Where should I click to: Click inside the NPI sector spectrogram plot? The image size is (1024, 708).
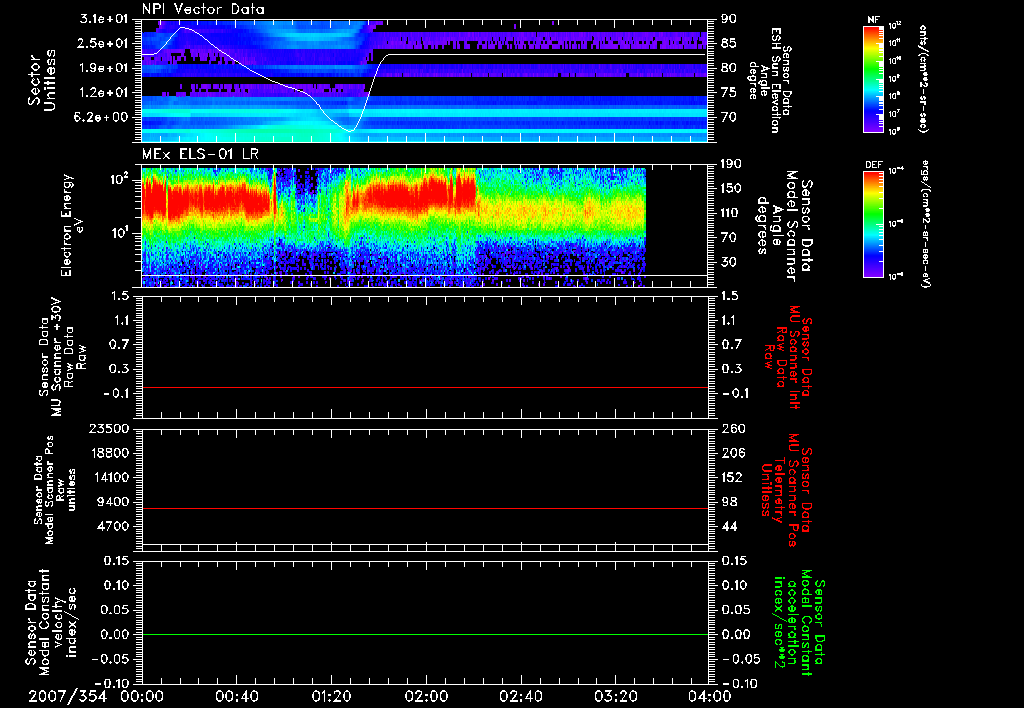(424, 80)
